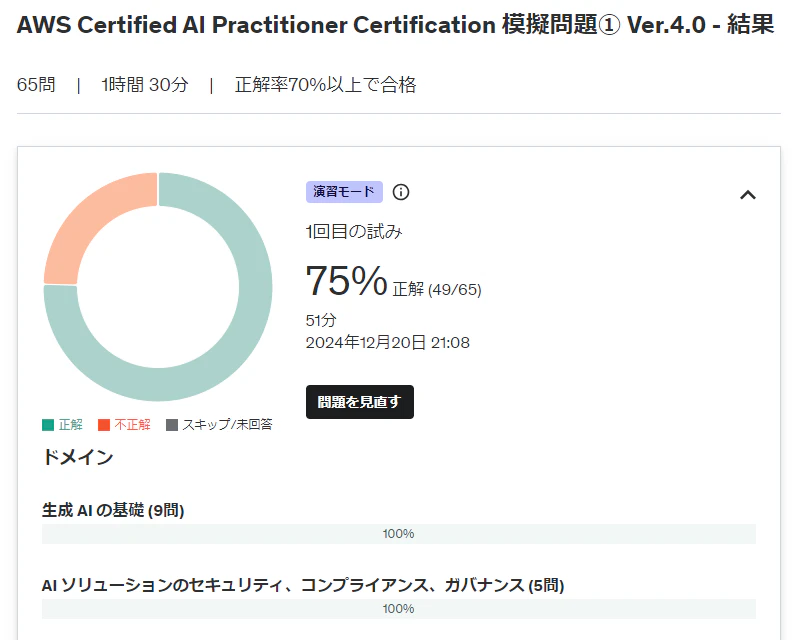The image size is (793, 640).
Task: Click the red 不正解 legend square
Action: pos(104,424)
